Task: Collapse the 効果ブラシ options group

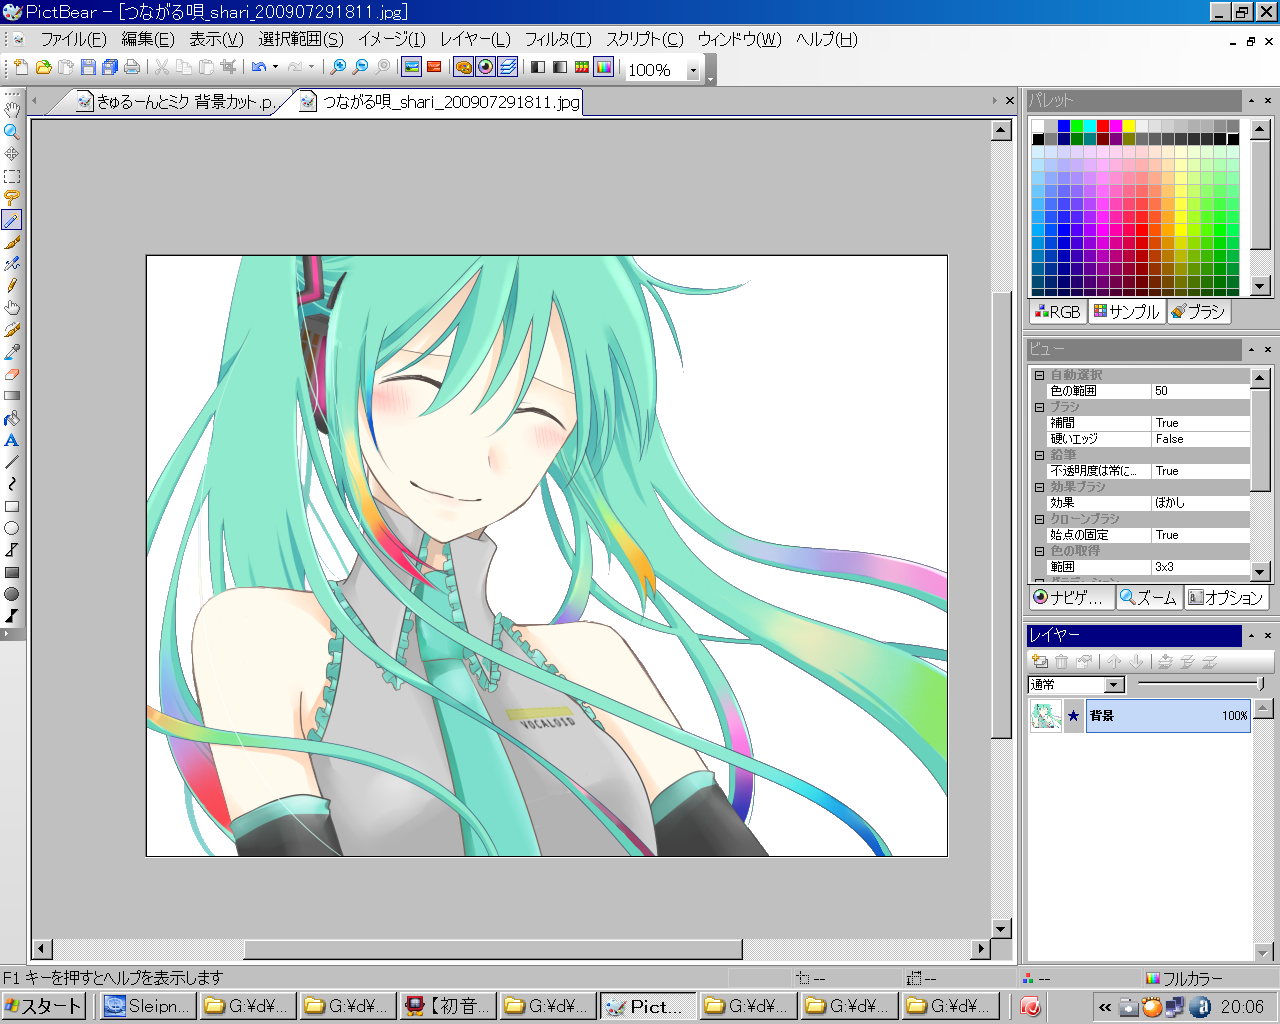Action: tap(1039, 487)
